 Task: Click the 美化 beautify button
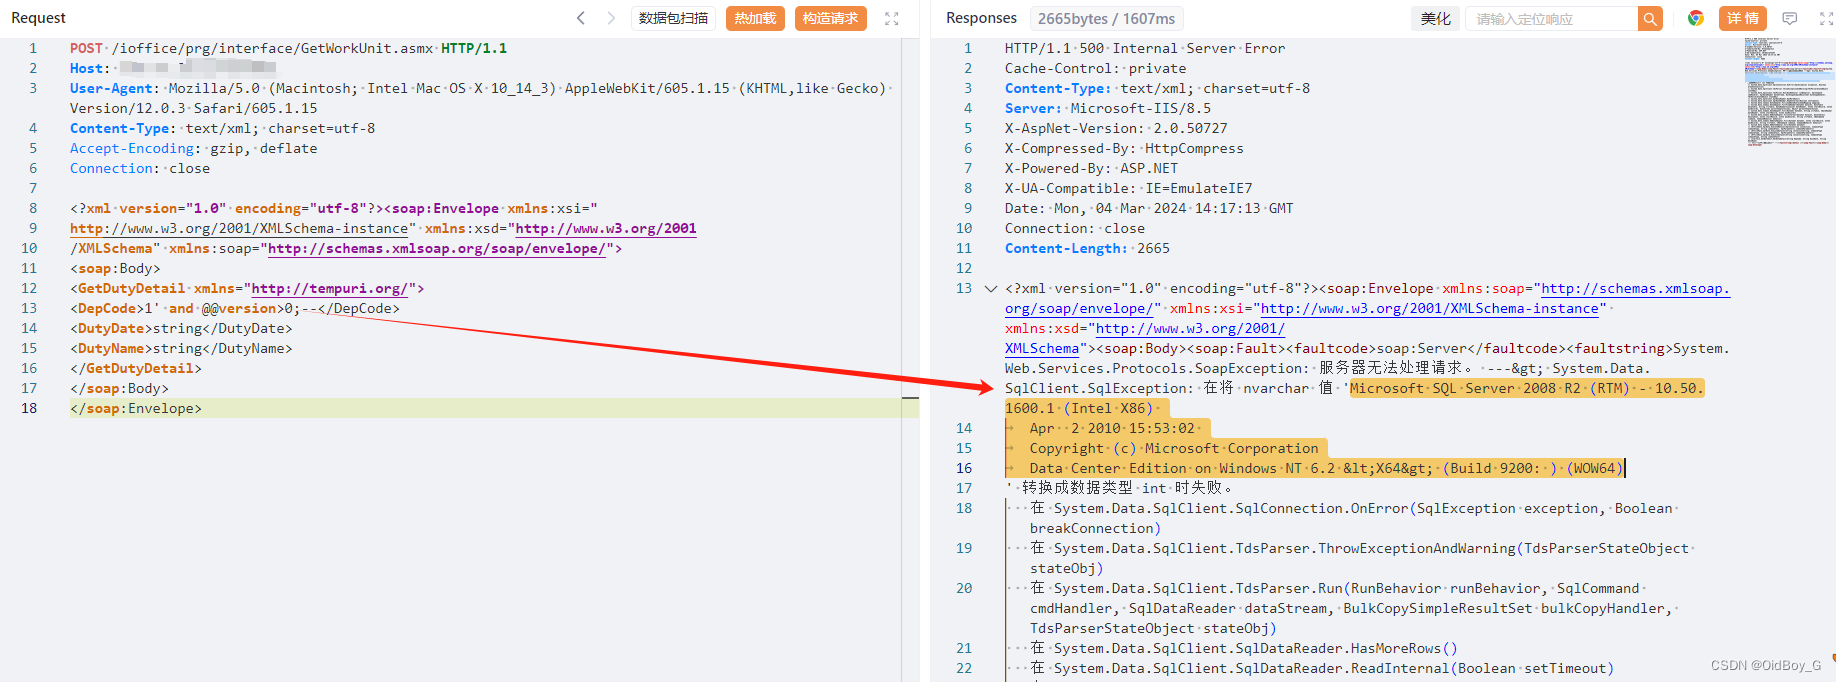pyautogui.click(x=1435, y=18)
